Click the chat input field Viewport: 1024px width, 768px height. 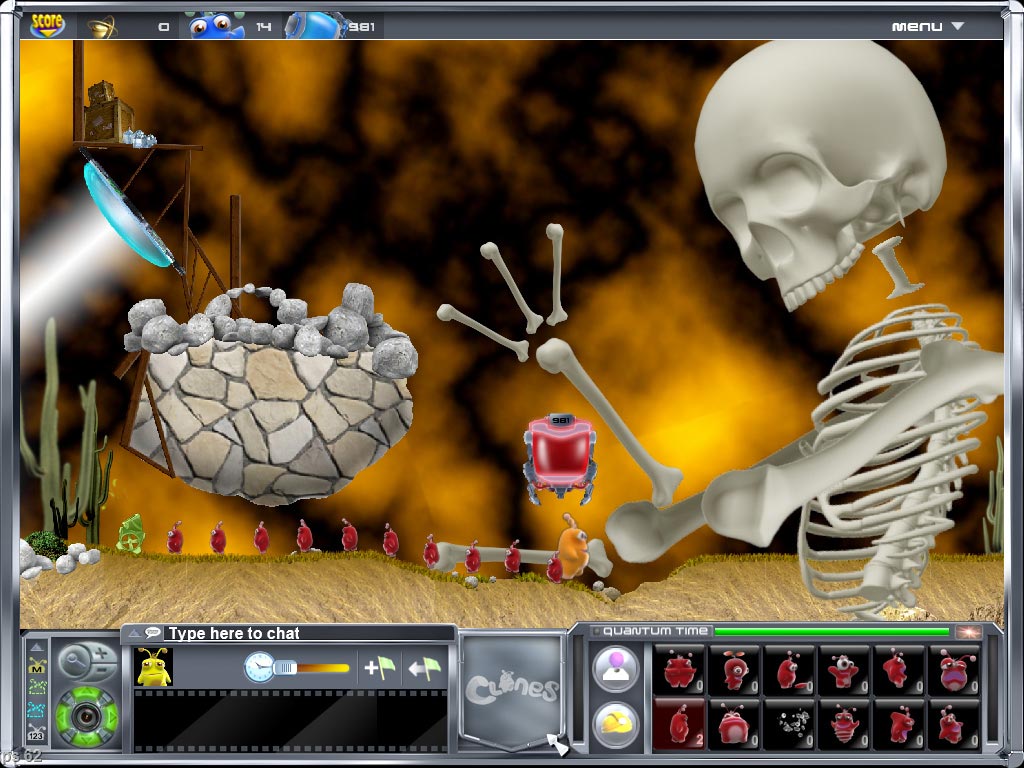(x=300, y=633)
